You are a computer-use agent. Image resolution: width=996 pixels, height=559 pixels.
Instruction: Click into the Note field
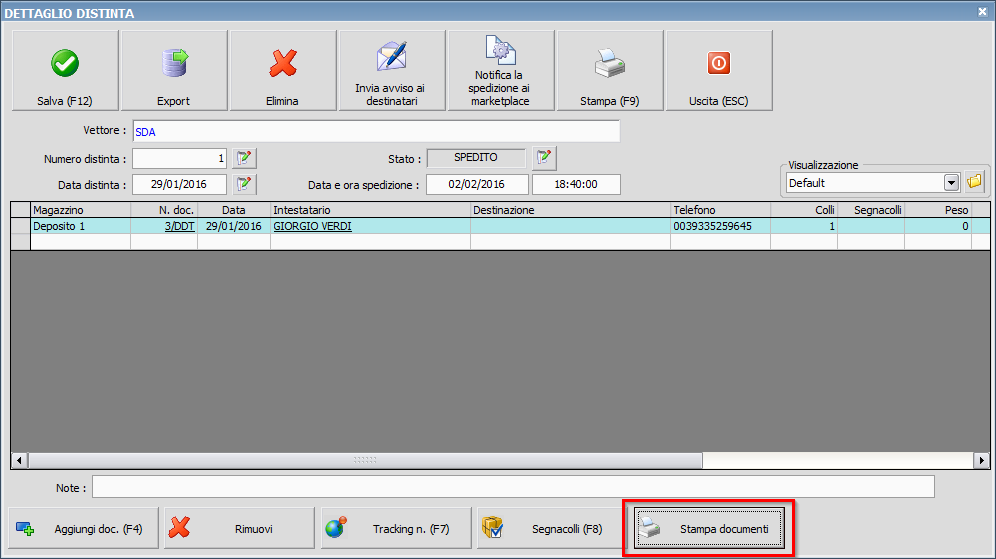click(513, 487)
